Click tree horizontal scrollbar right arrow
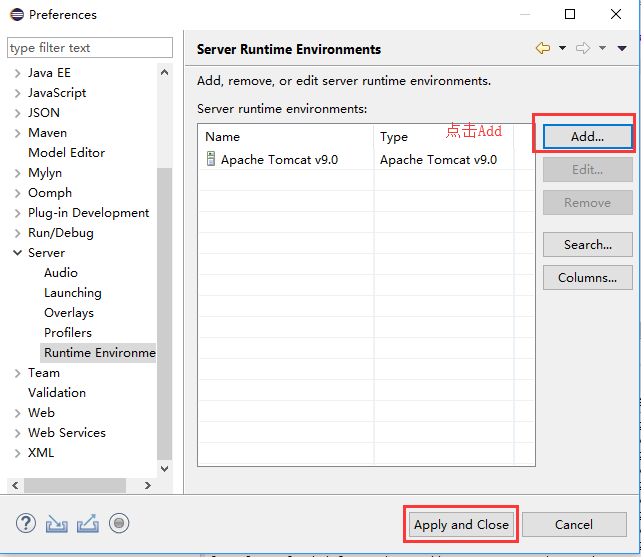Viewport: 641px width, 557px height. coord(148,485)
